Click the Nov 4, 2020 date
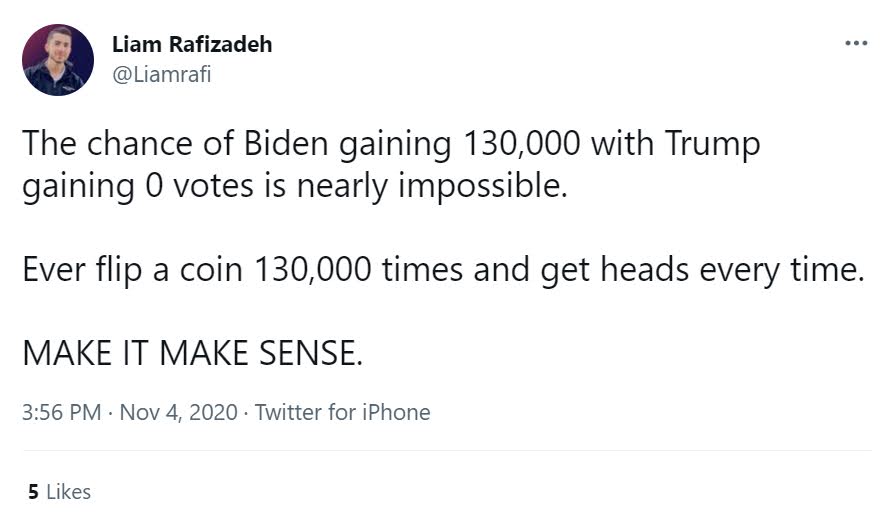 tap(178, 412)
